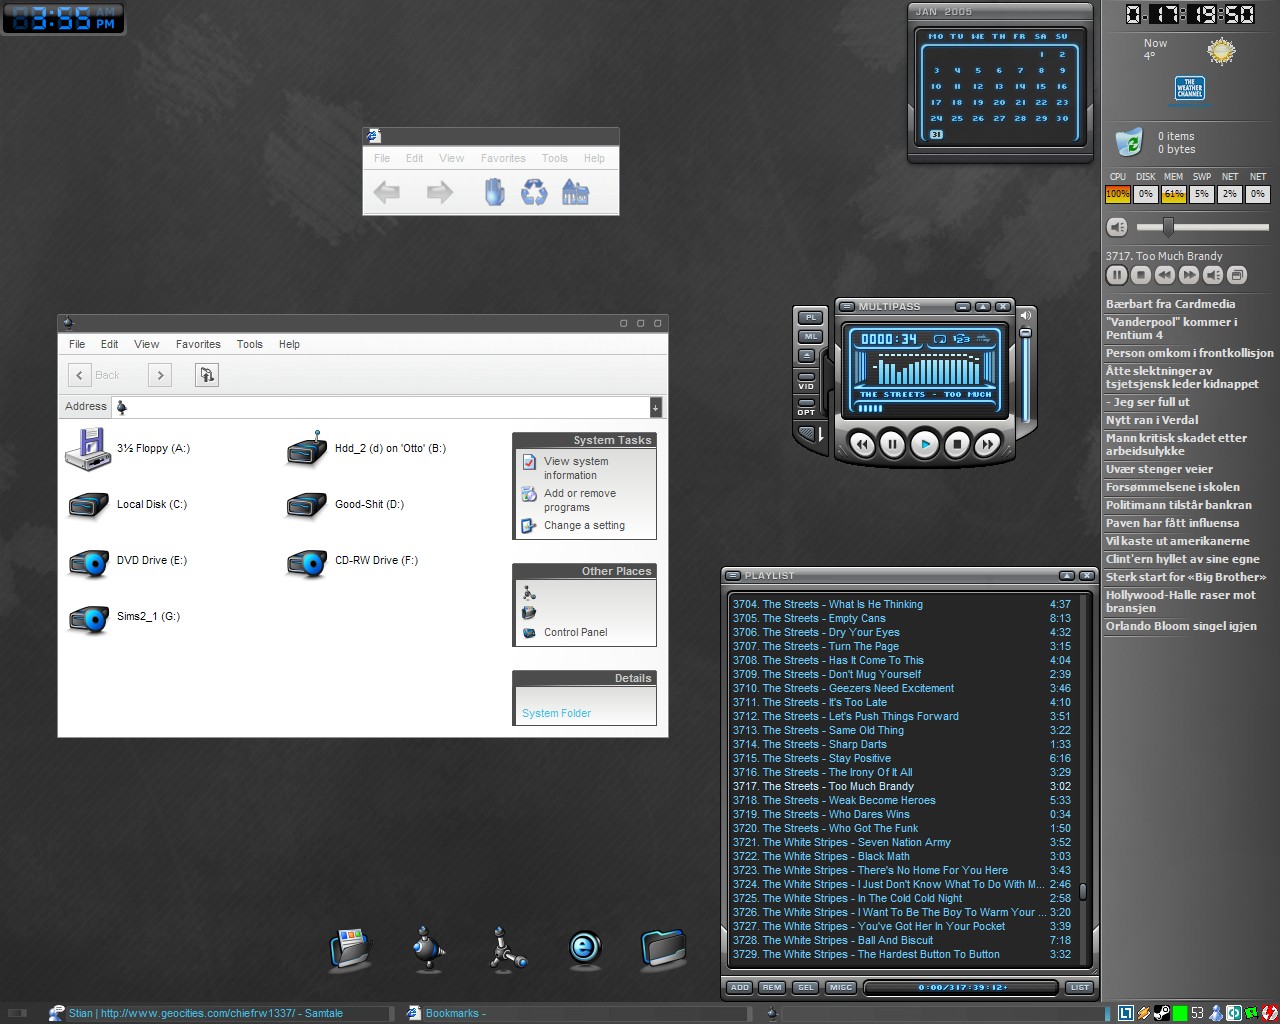Open File menu in the My Computer window
The image size is (1280, 1024).
pyautogui.click(x=77, y=344)
